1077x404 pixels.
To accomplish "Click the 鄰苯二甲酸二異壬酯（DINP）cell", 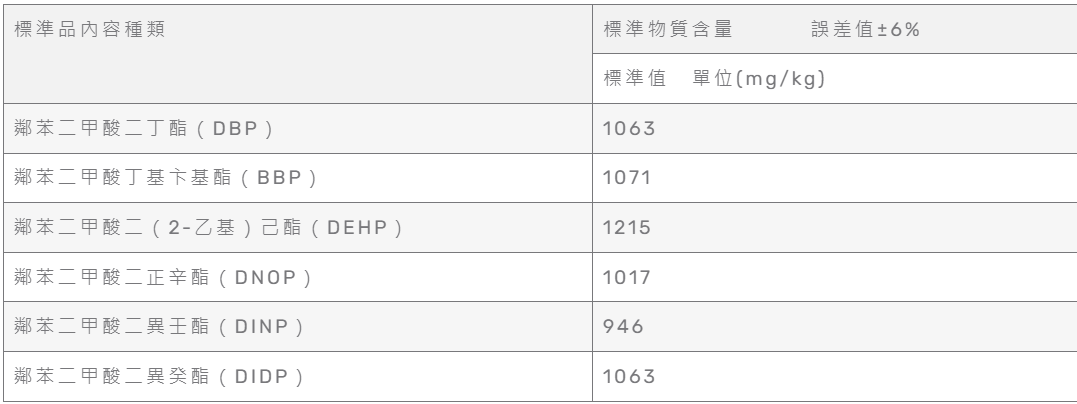I will [x=298, y=326].
